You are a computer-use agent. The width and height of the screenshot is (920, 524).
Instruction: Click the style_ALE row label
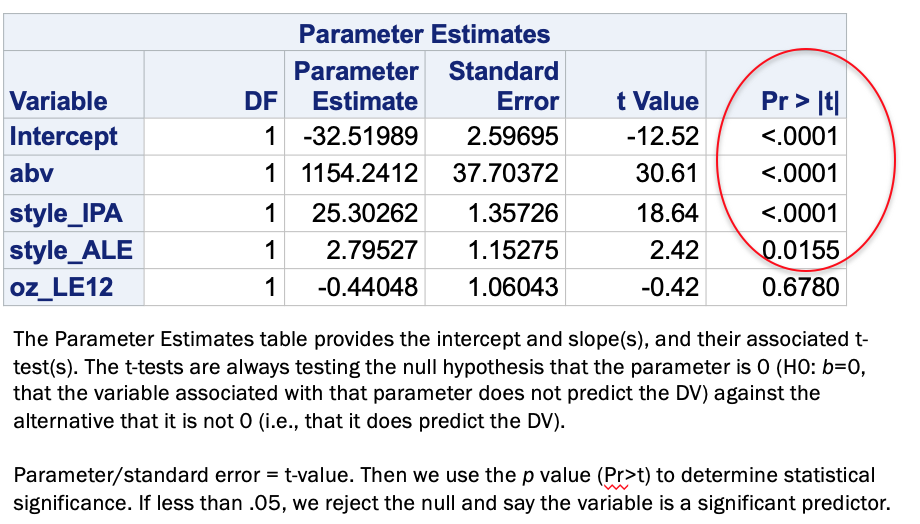[x=71, y=251]
